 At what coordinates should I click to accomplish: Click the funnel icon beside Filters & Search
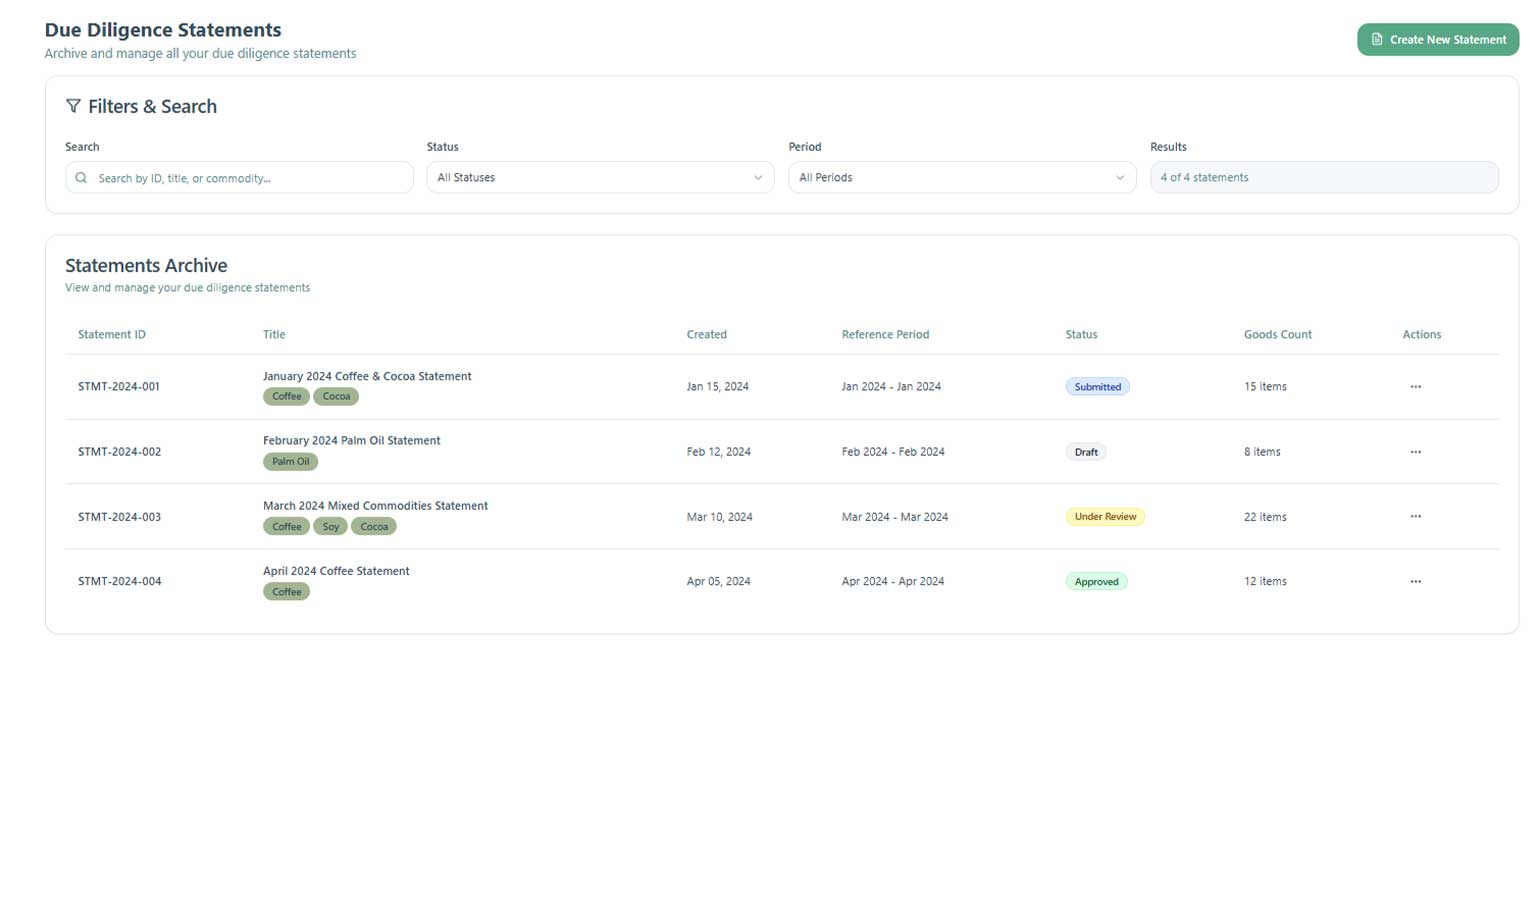pos(73,106)
